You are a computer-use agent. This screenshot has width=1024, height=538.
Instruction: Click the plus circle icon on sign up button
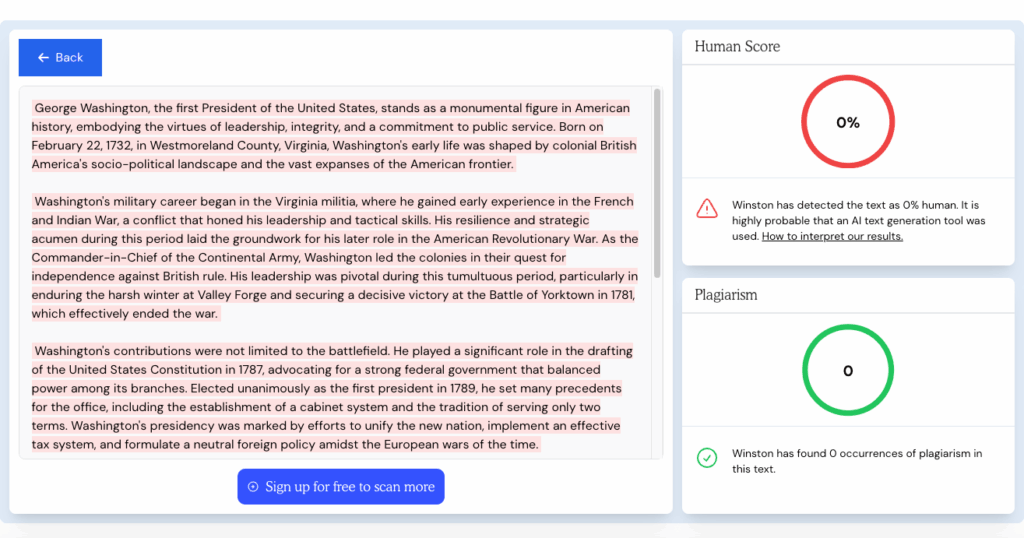tap(253, 486)
